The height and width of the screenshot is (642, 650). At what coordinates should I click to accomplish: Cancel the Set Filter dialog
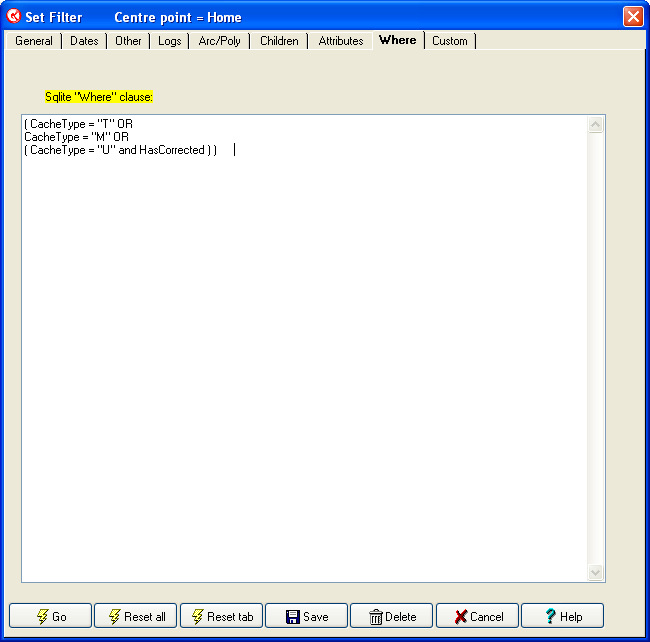point(478,616)
